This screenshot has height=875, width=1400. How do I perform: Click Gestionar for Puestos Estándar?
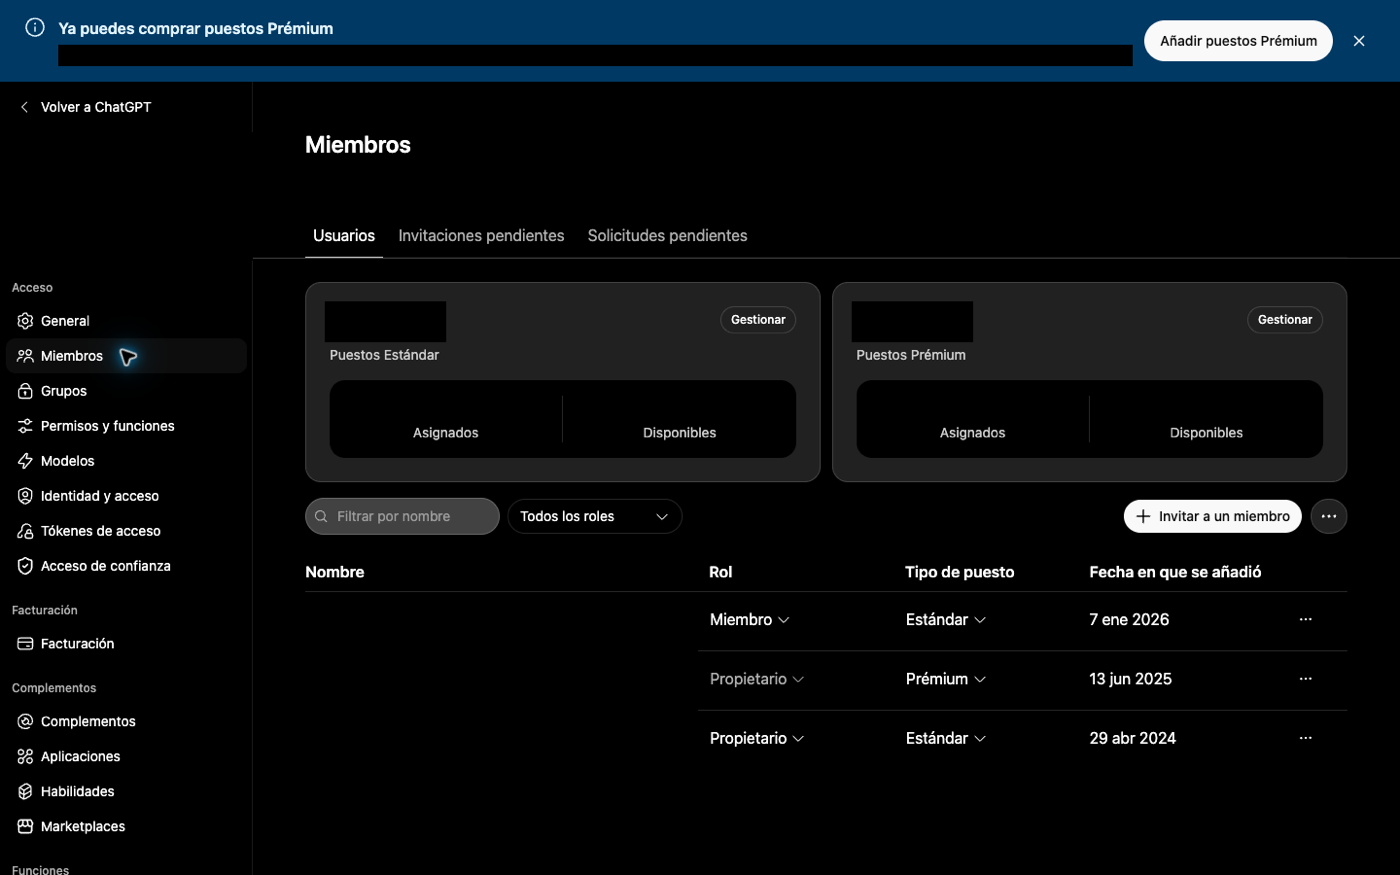[x=758, y=320]
